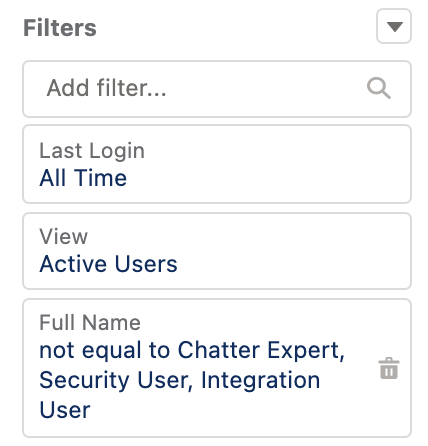428x446 pixels.
Task: Open the Filters panel dropdown menu
Action: click(x=394, y=26)
